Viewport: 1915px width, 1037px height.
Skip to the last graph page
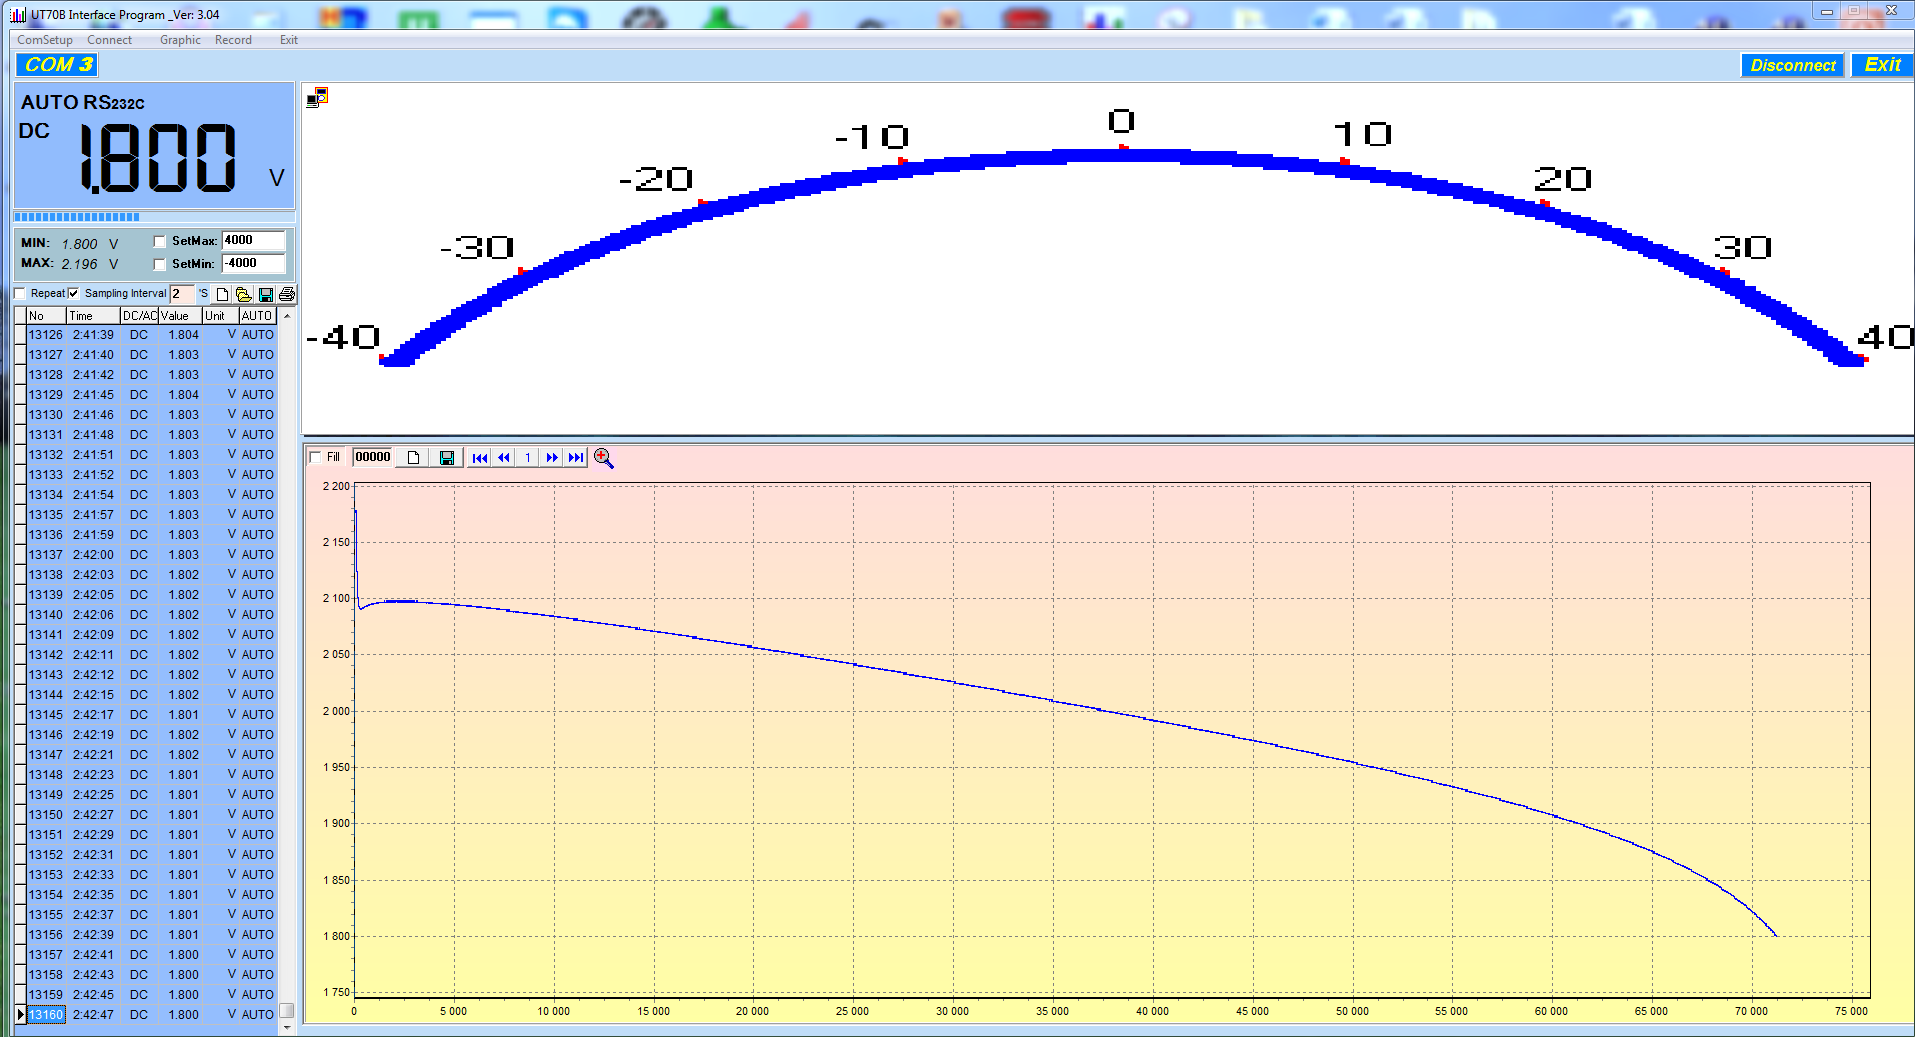[x=576, y=458]
